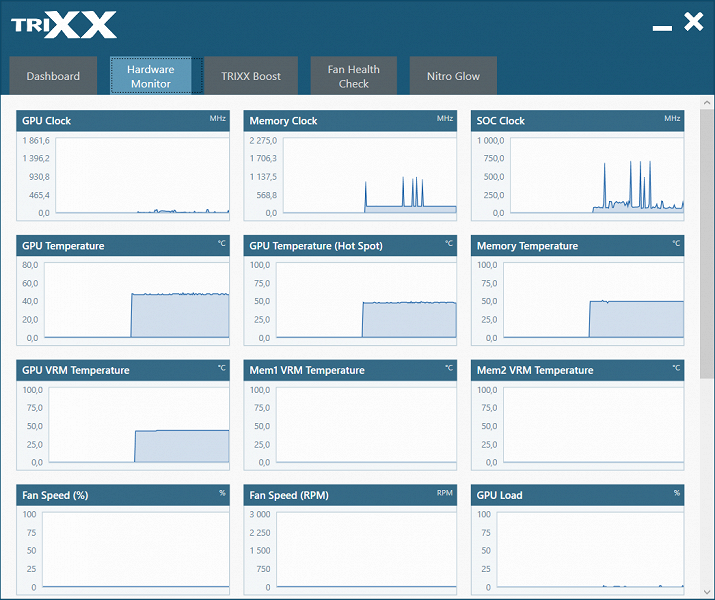715x600 pixels.
Task: Click the scrollbar up arrow
Action: (707, 103)
